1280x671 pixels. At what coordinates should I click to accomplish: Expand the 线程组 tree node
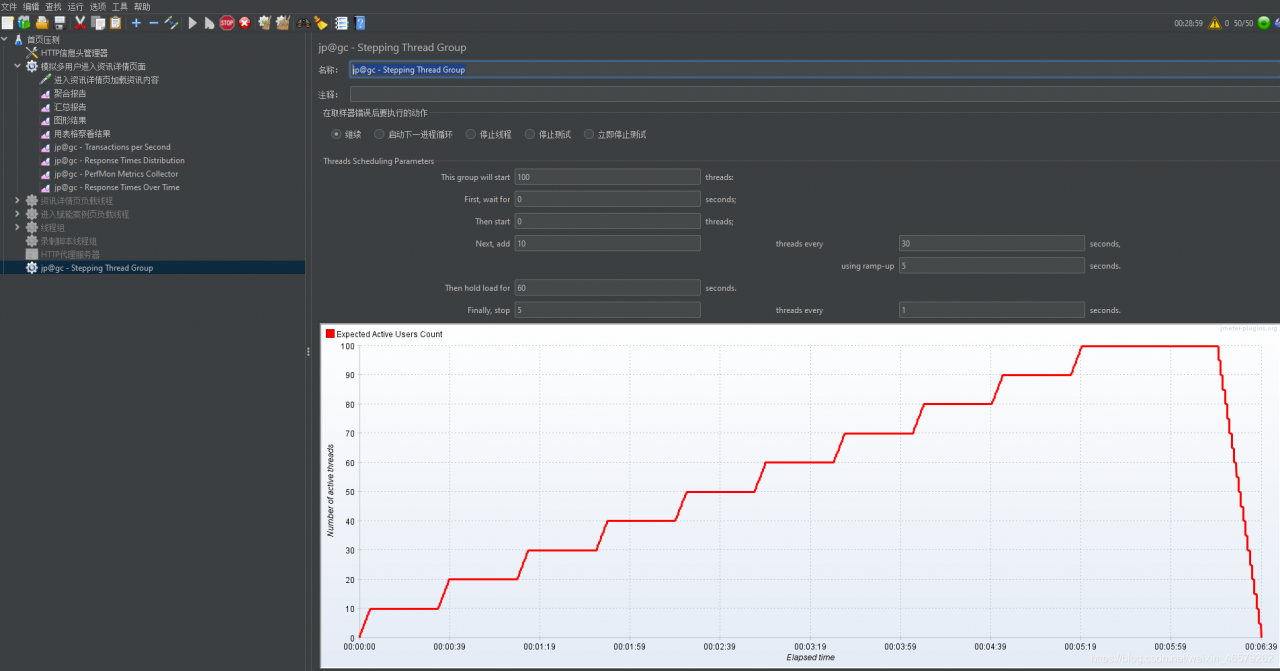click(17, 227)
